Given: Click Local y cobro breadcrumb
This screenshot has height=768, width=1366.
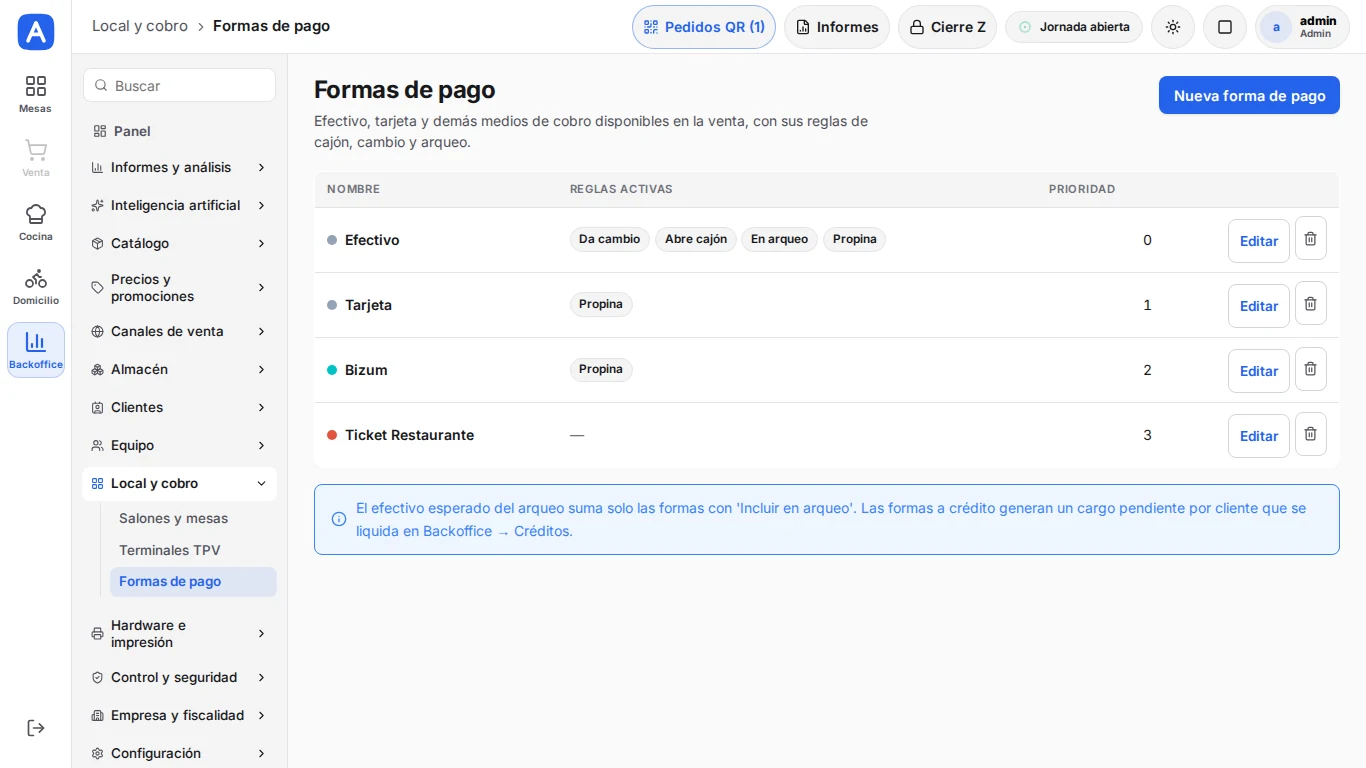Looking at the screenshot, I should pyautogui.click(x=140, y=26).
